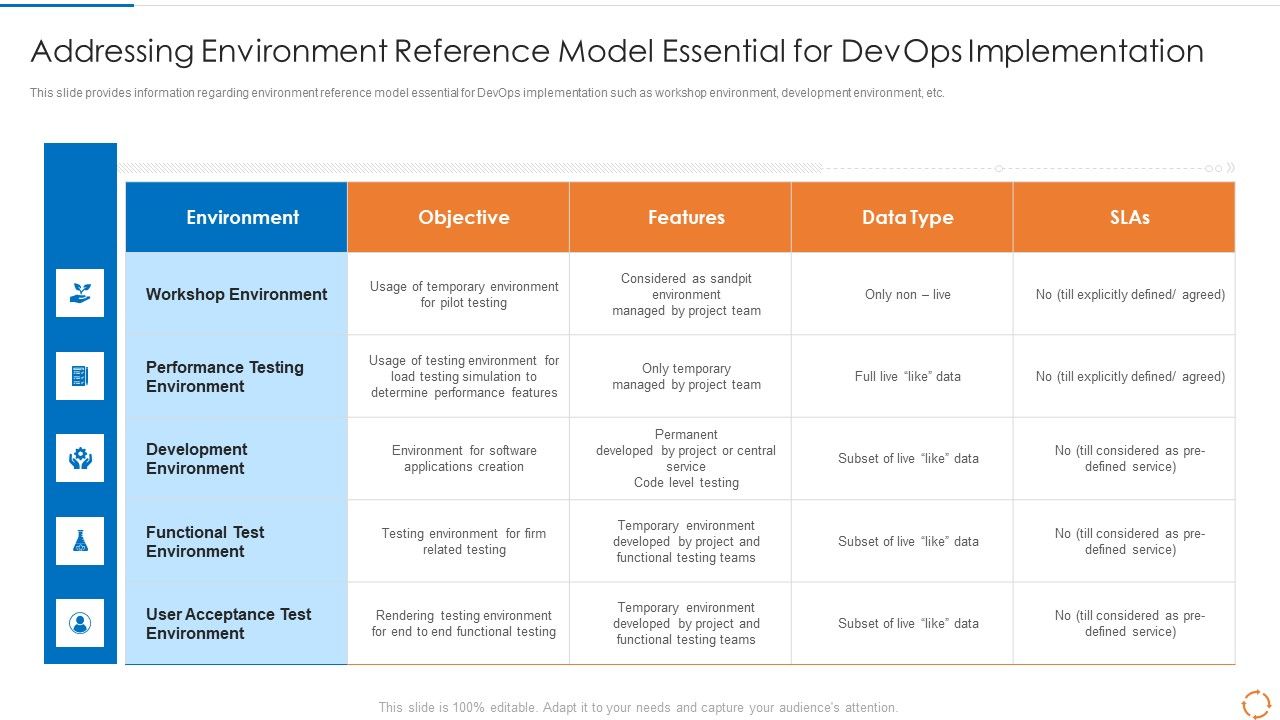Select Functional Test row's 'Temporary environment' features cell
Viewport: 1280px width, 720px height.
click(680, 541)
